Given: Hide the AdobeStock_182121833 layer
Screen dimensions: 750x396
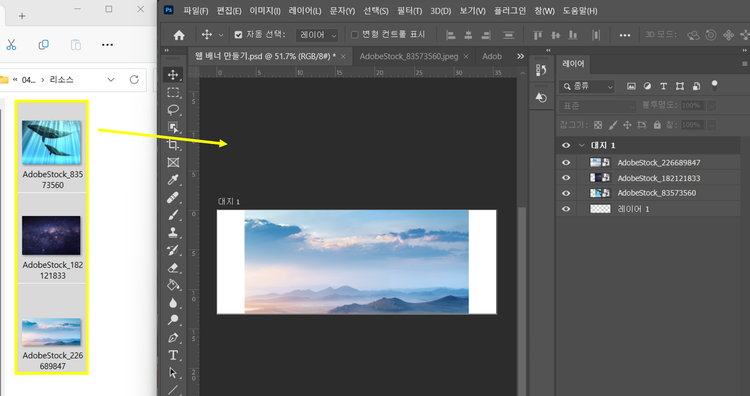Looking at the screenshot, I should point(566,178).
